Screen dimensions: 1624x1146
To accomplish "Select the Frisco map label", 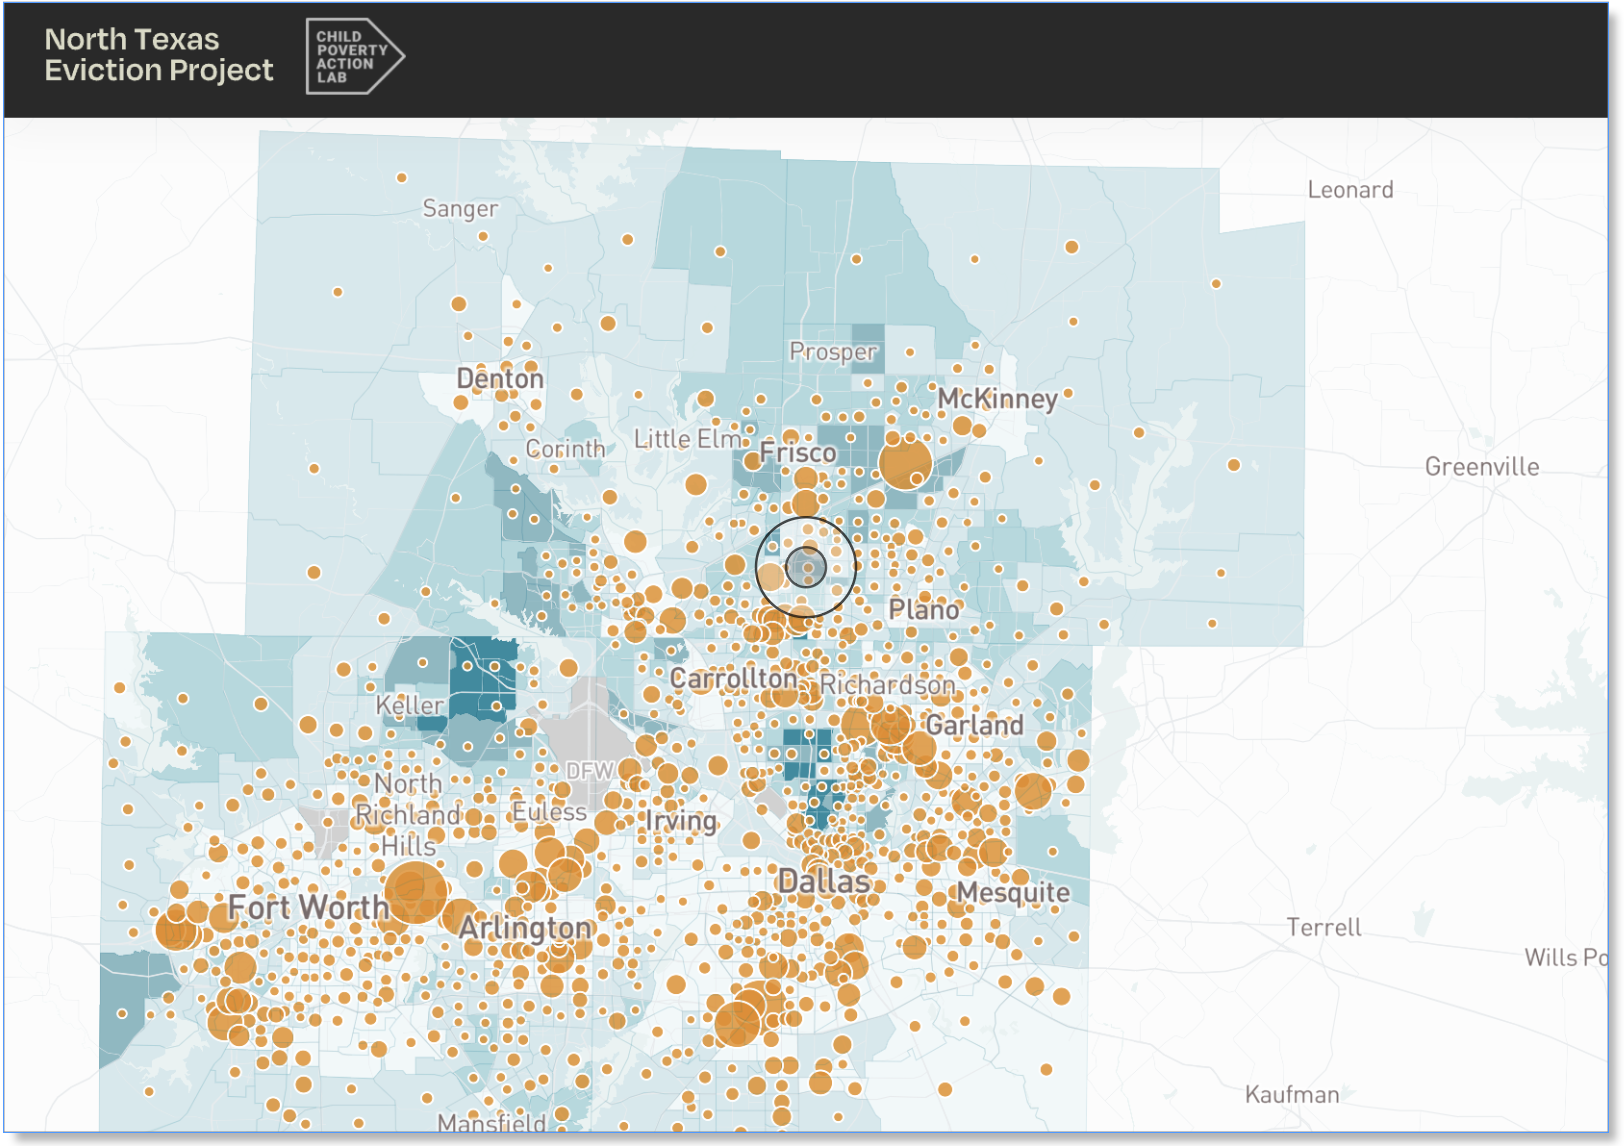I will pyautogui.click(x=797, y=453).
